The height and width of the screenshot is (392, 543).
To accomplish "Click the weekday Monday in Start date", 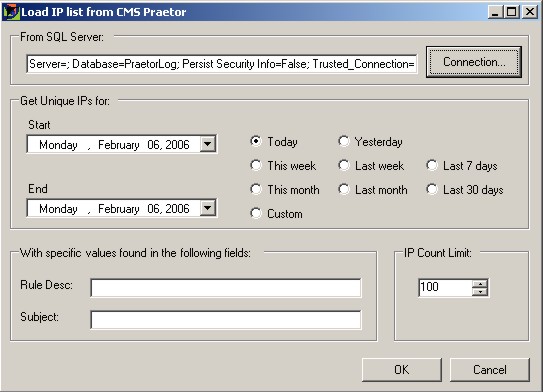I will [x=58, y=144].
